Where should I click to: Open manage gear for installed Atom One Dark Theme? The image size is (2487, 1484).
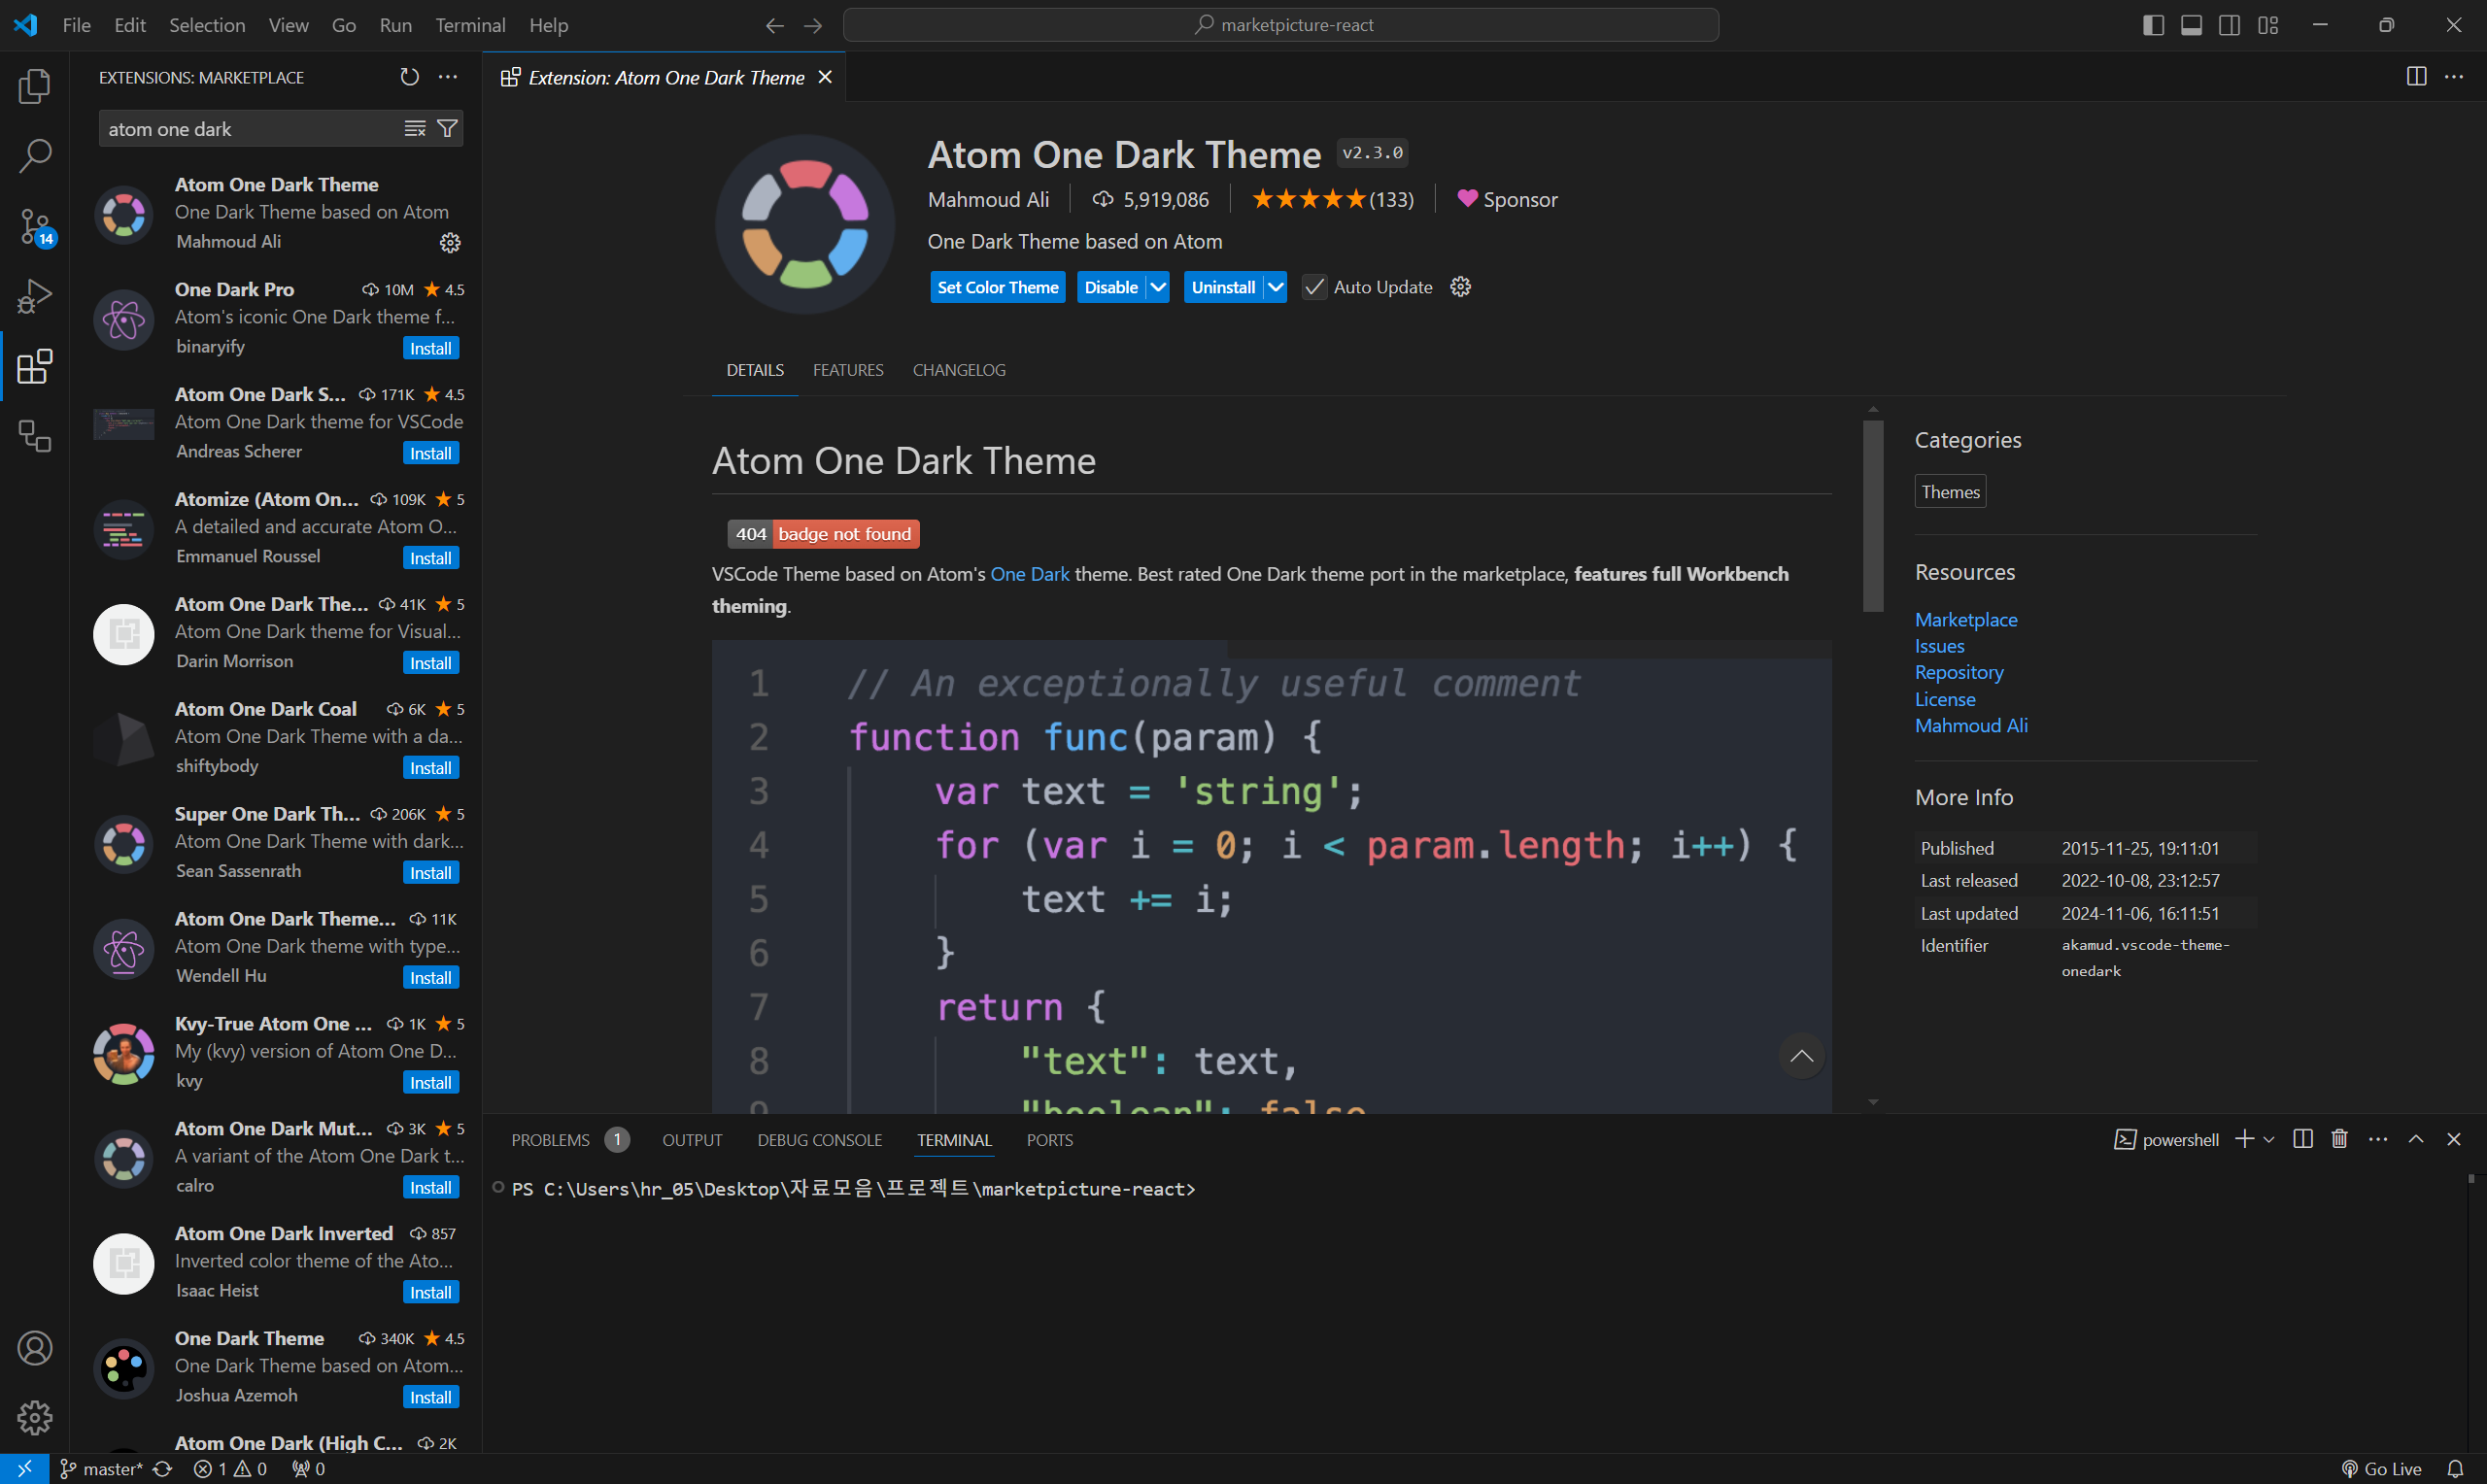[x=450, y=242]
